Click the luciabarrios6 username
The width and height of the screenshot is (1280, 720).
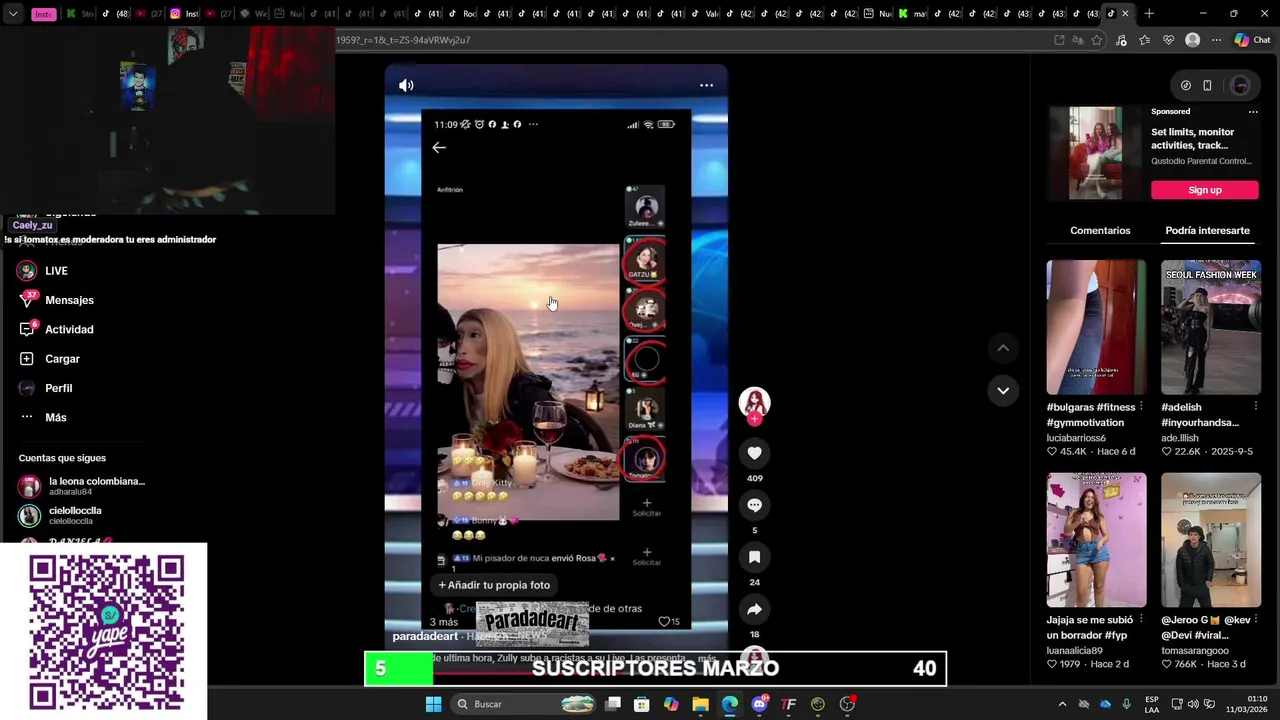click(x=1076, y=438)
